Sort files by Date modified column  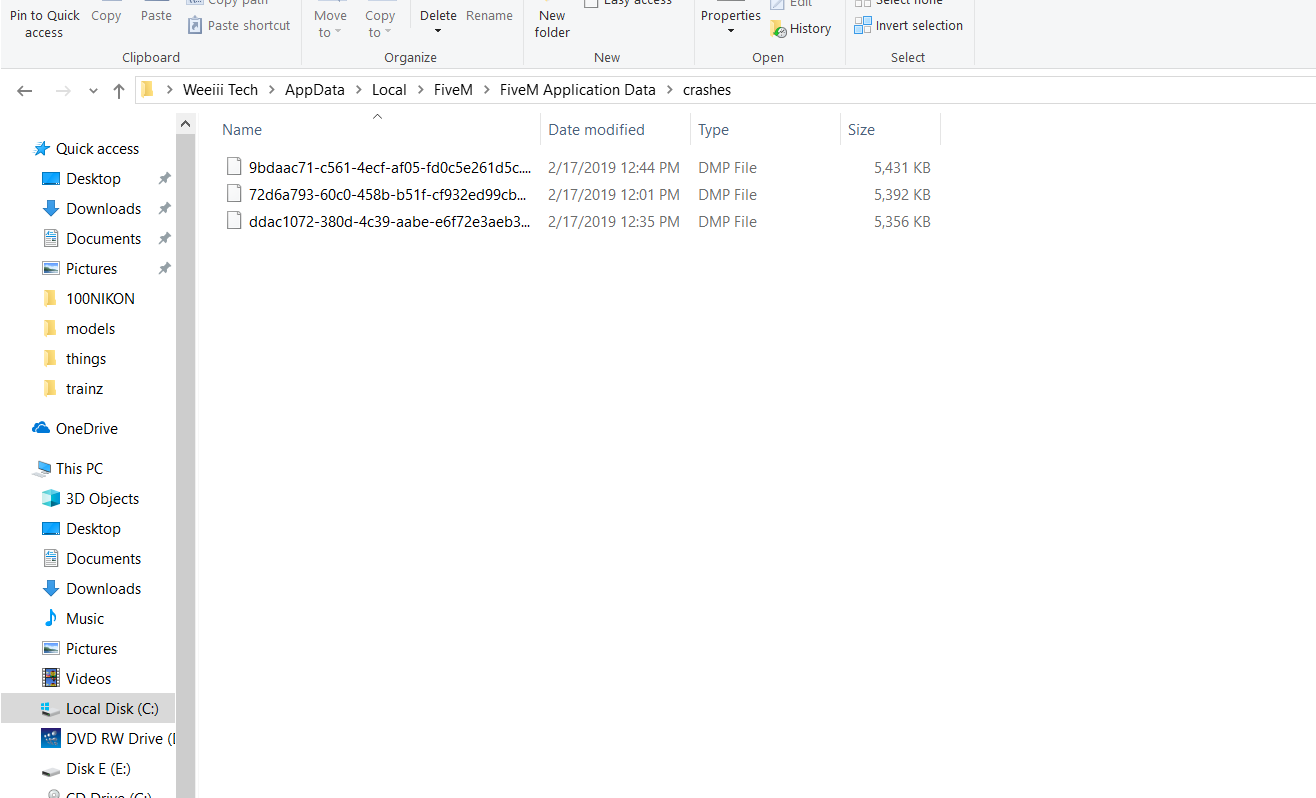(x=596, y=130)
